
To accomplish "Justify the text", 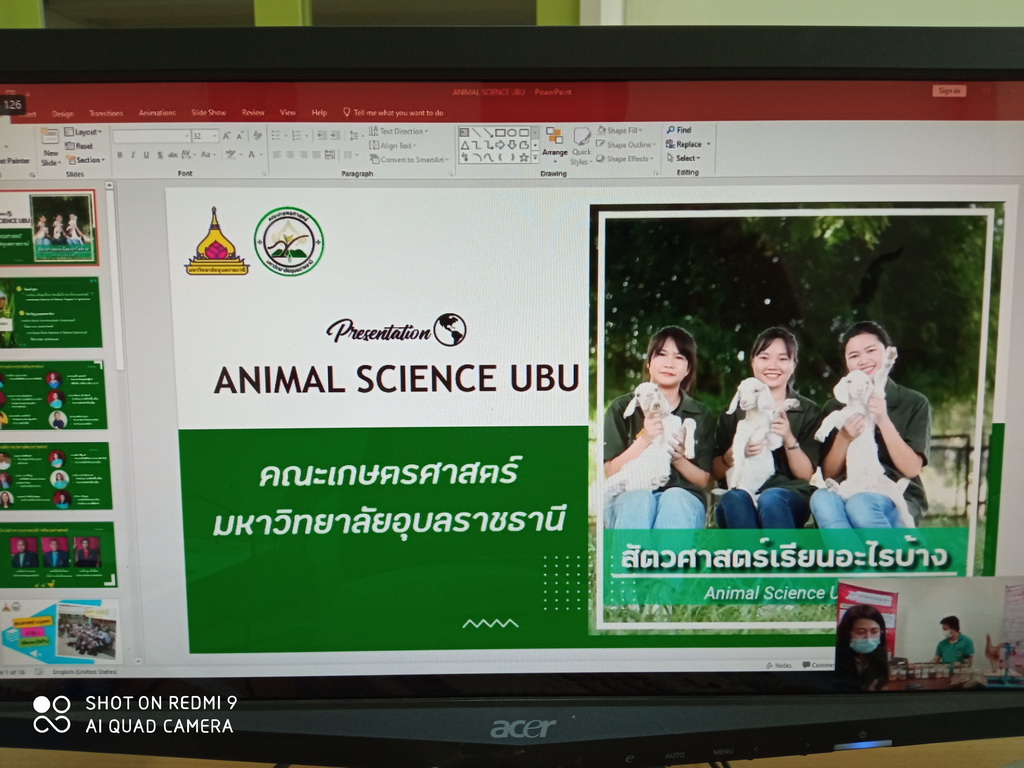I will click(317, 155).
